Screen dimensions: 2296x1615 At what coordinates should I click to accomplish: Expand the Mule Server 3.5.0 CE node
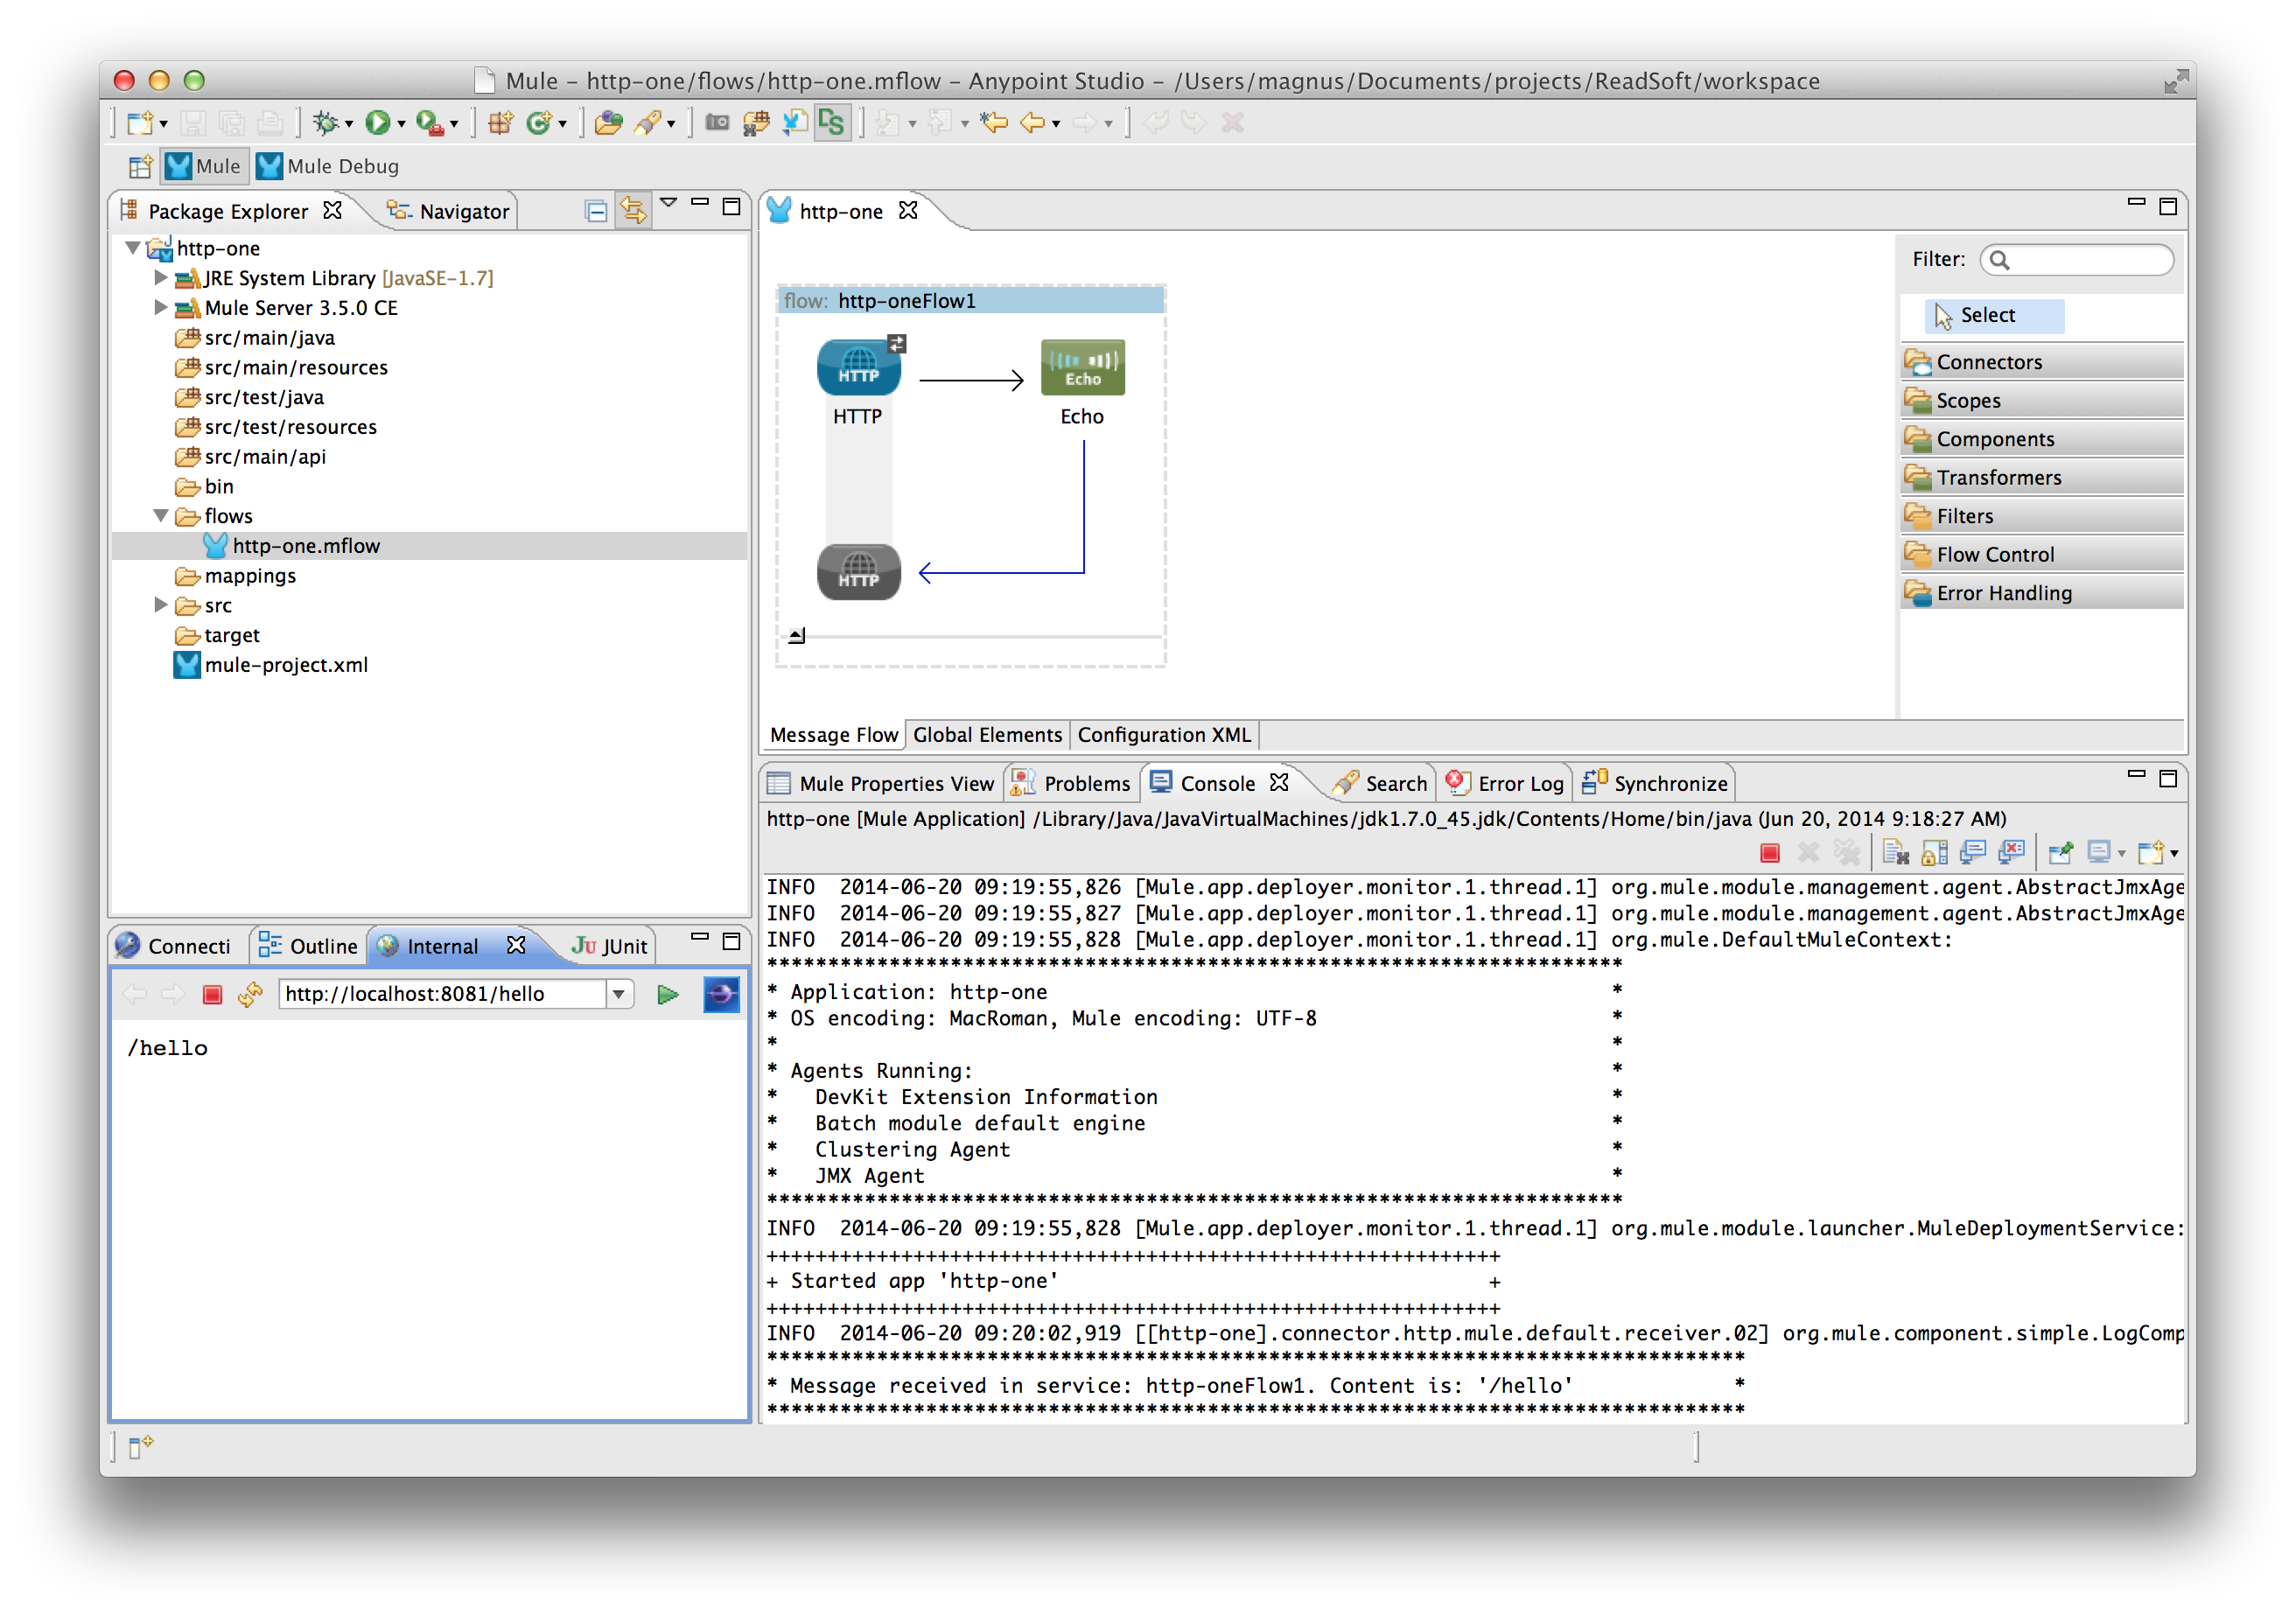[161, 308]
